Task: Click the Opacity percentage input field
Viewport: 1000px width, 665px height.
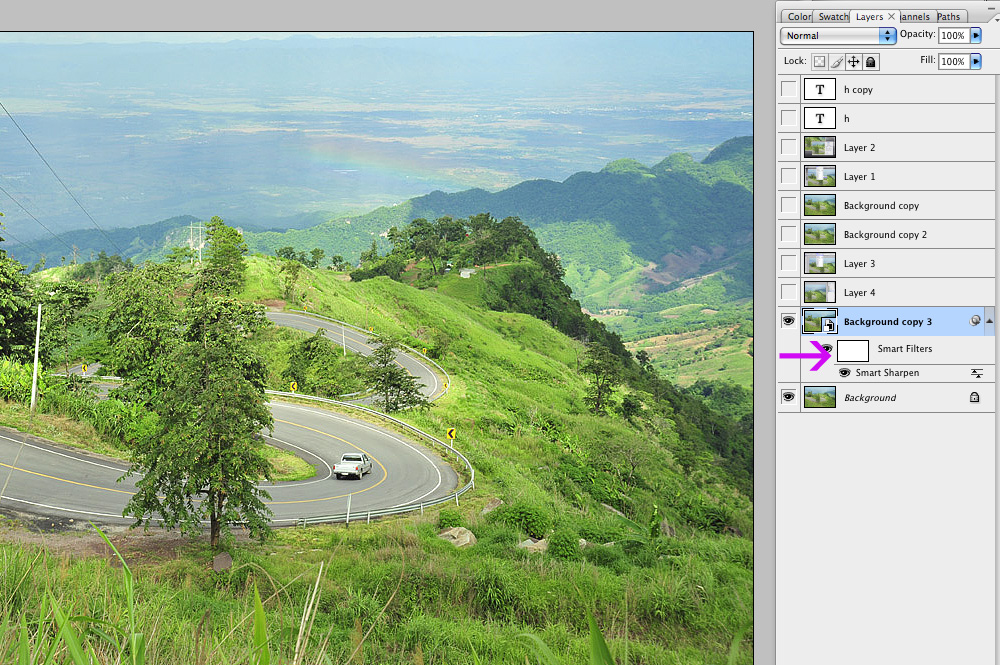Action: pos(952,35)
